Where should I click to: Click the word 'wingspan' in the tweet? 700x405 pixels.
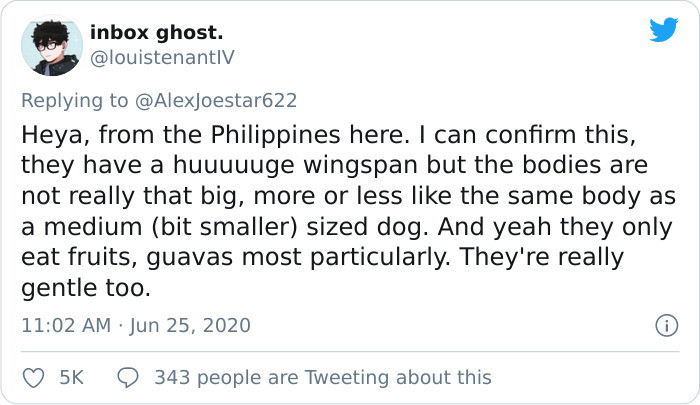point(360,165)
